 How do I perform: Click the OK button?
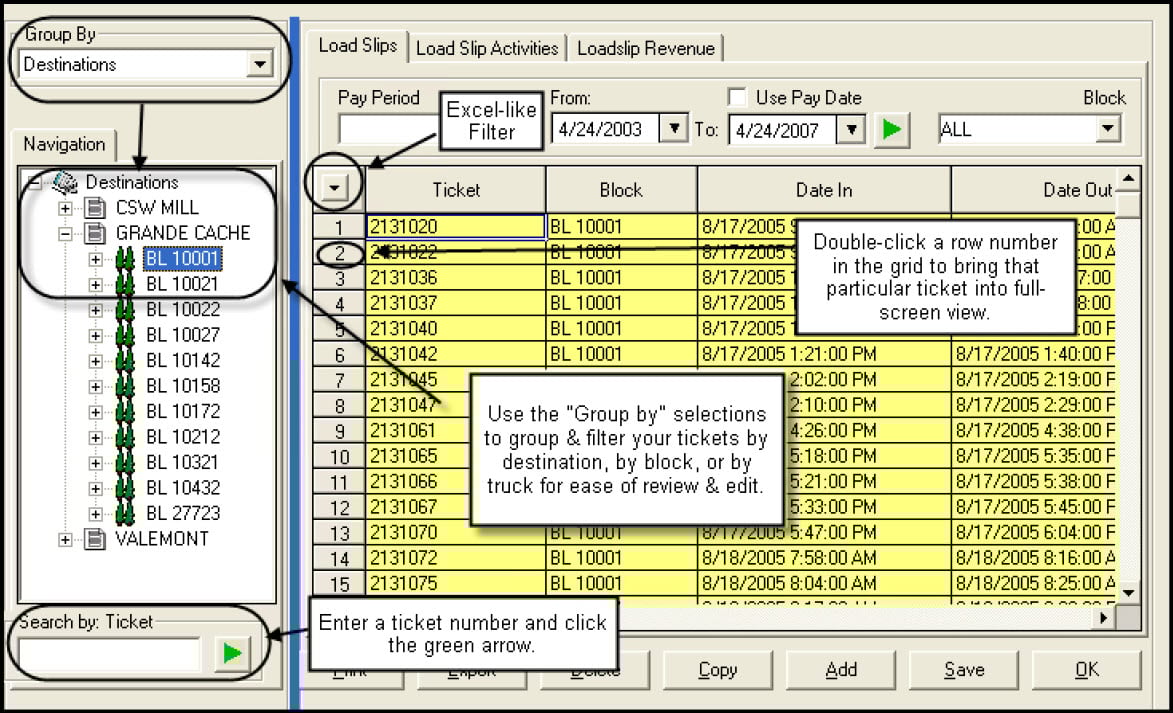tap(1086, 670)
